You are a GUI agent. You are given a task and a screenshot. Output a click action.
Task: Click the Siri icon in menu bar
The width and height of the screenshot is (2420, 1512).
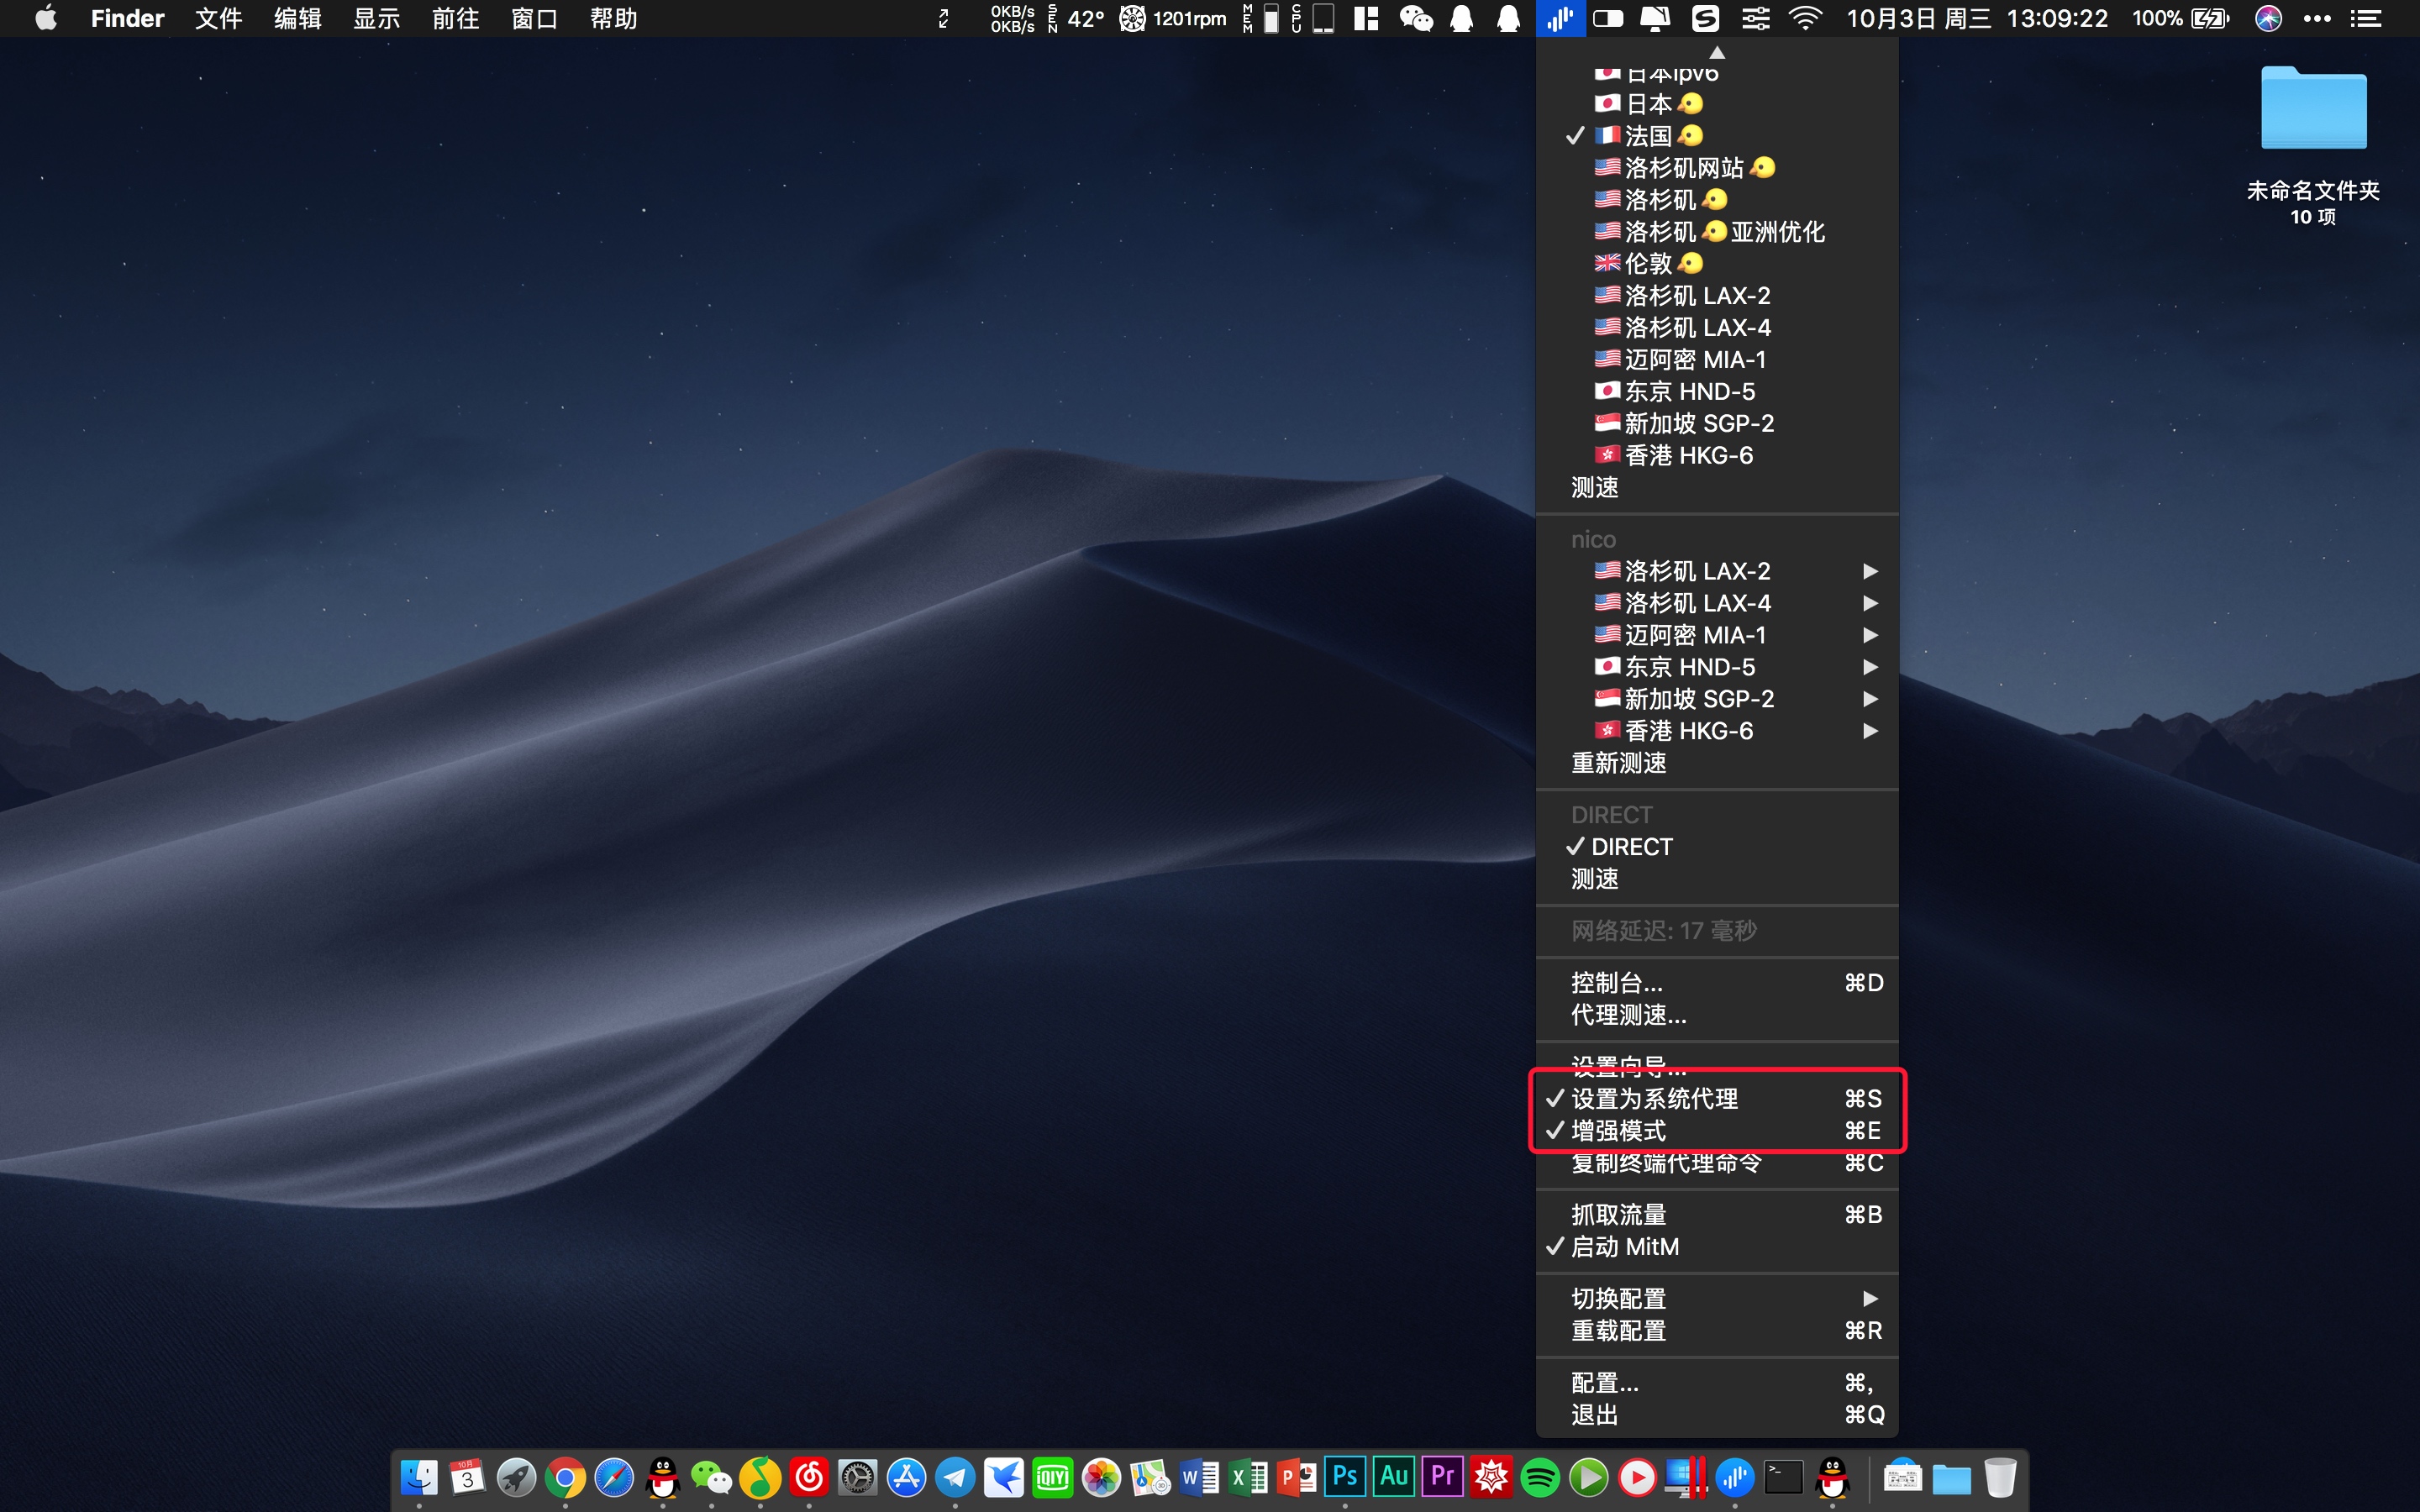pos(2268,18)
